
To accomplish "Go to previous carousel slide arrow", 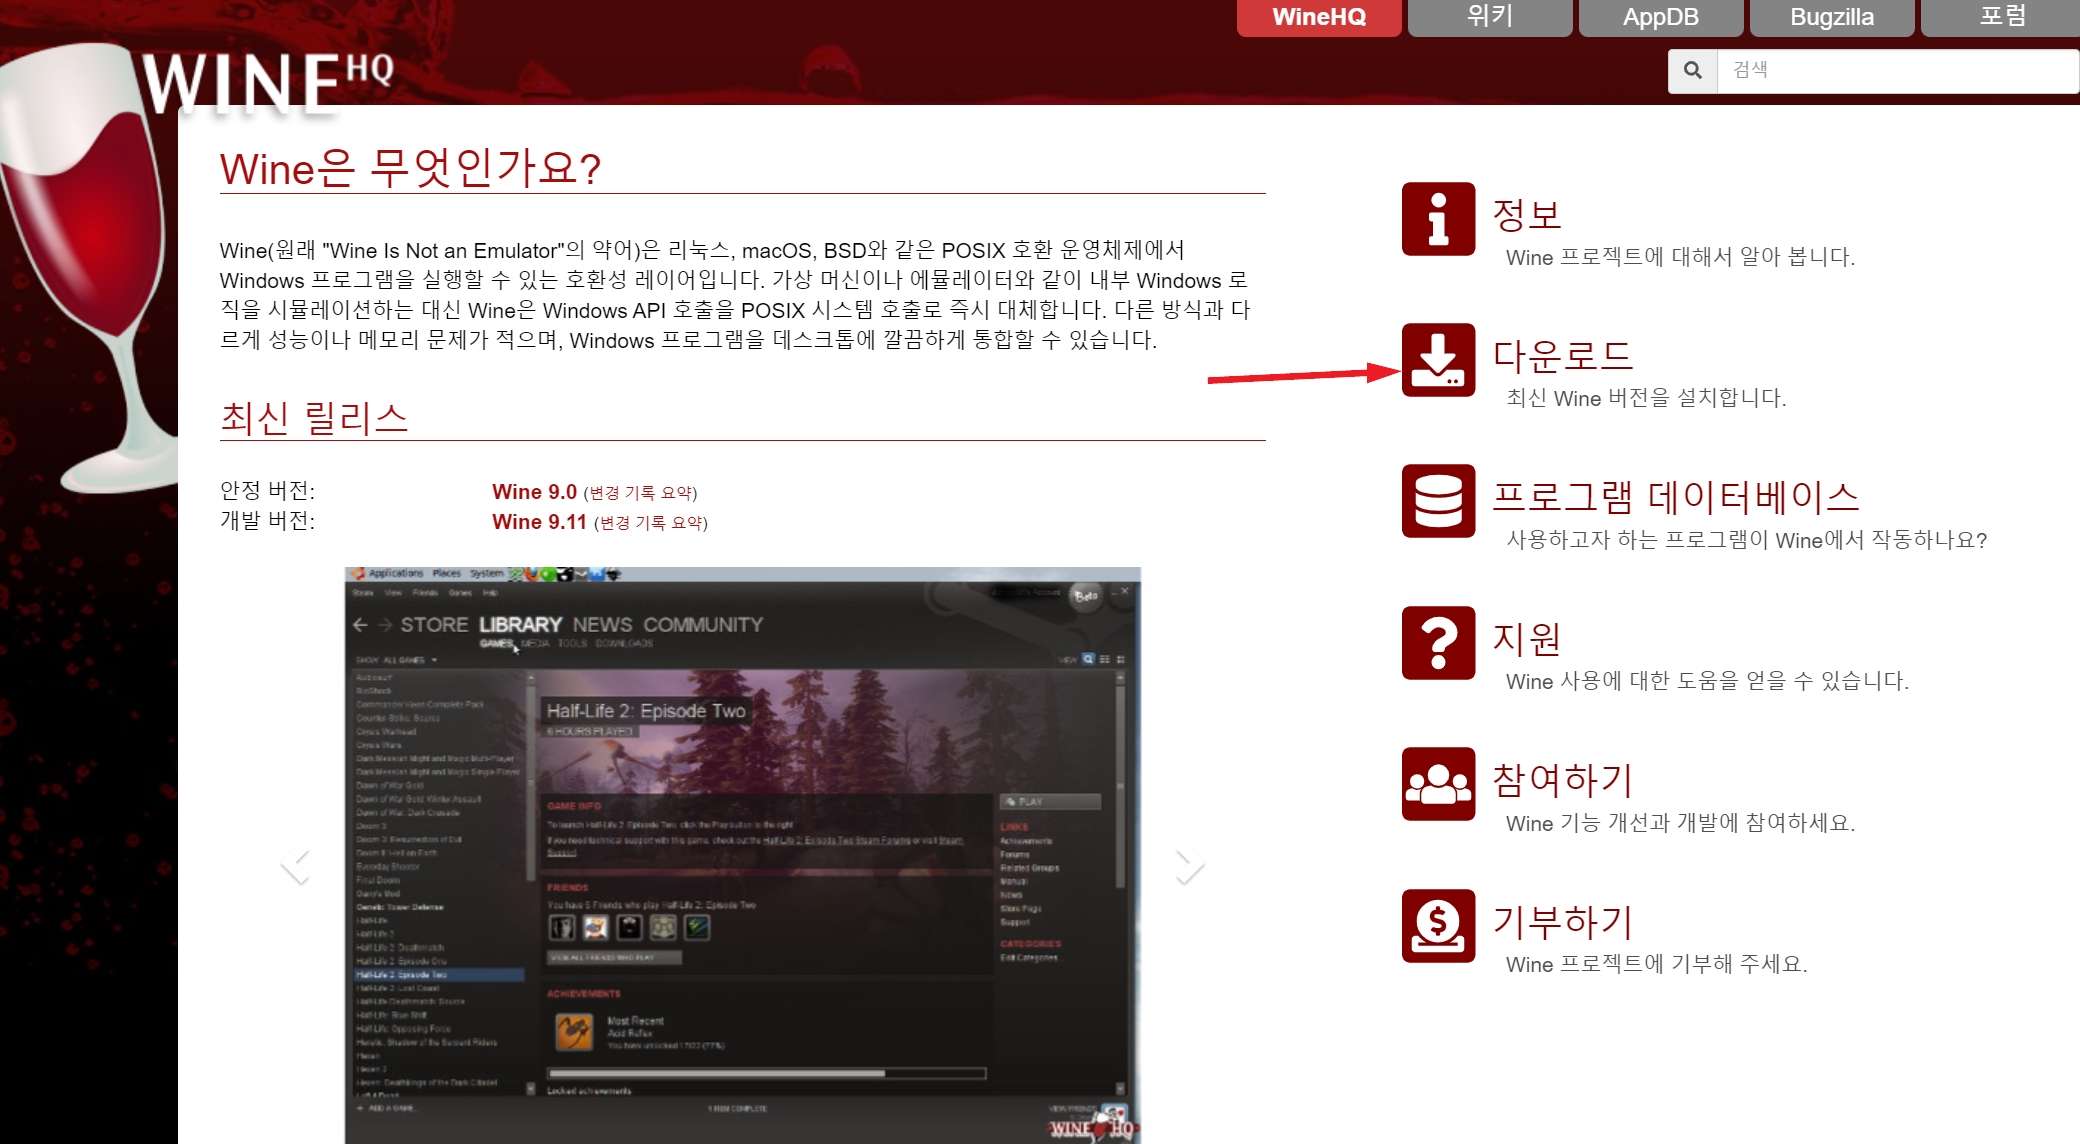I will tap(295, 867).
